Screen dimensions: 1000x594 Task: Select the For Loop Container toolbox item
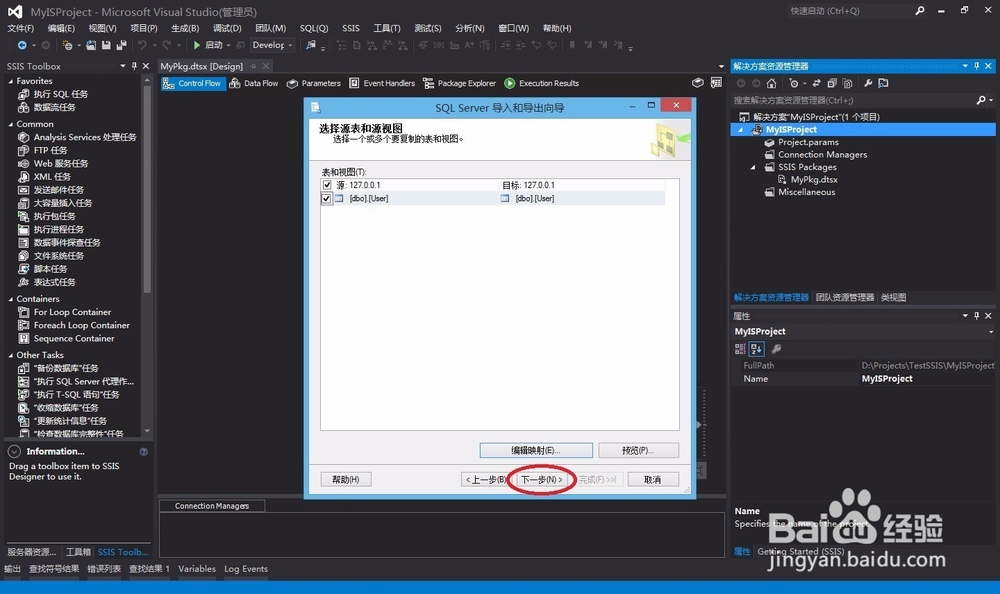[72, 312]
